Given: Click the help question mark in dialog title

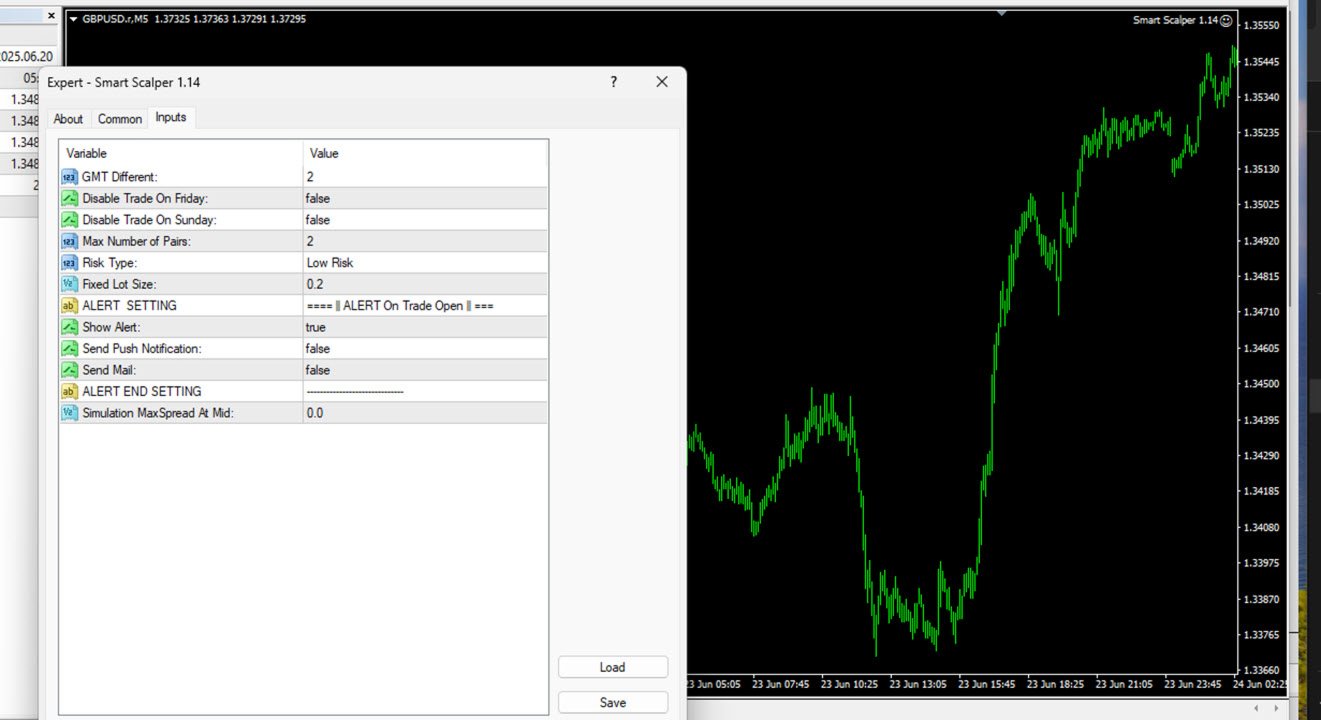Looking at the screenshot, I should pos(614,82).
